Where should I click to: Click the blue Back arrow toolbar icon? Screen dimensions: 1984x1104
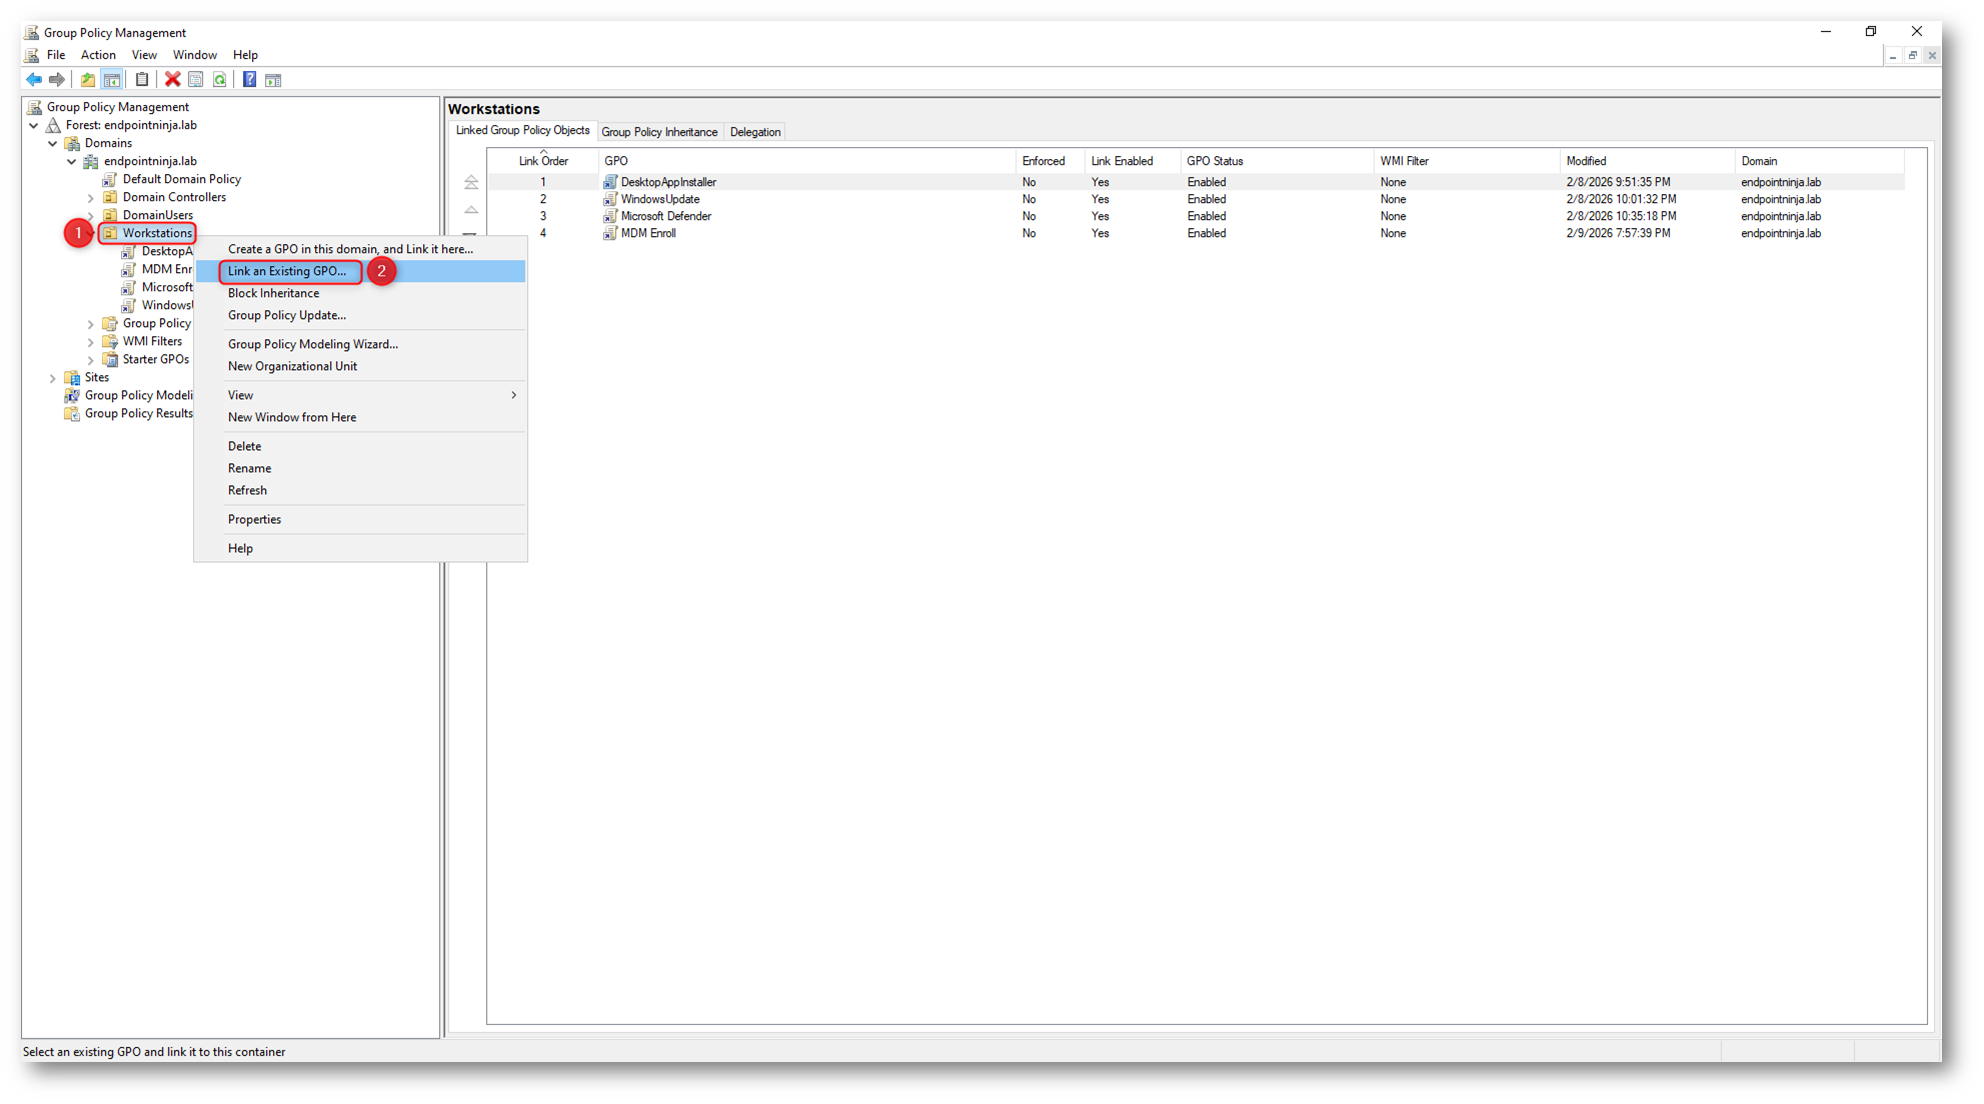pyautogui.click(x=34, y=80)
